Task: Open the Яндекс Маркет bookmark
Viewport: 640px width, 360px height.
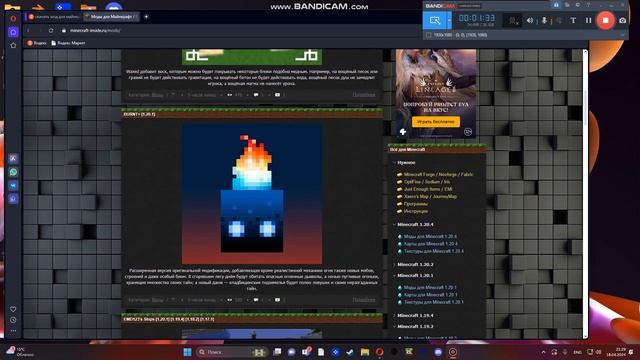Action: (x=68, y=43)
